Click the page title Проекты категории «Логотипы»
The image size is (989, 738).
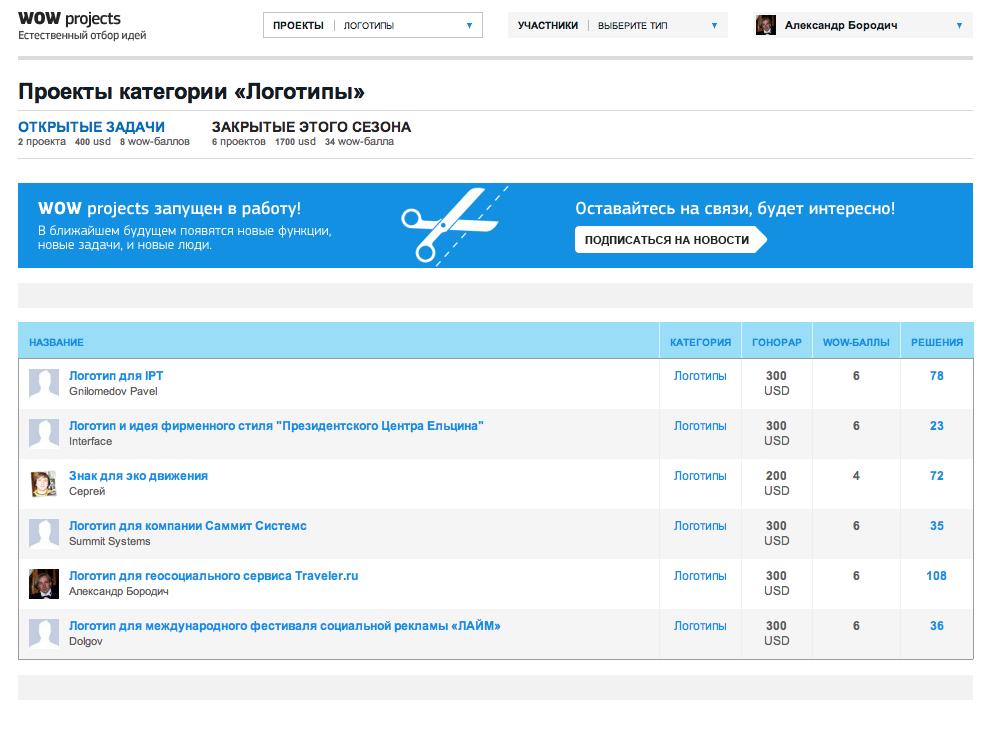coord(191,91)
